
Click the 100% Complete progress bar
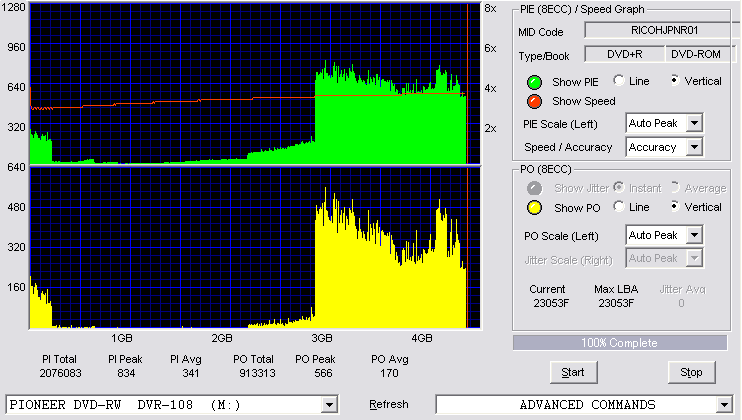point(620,343)
